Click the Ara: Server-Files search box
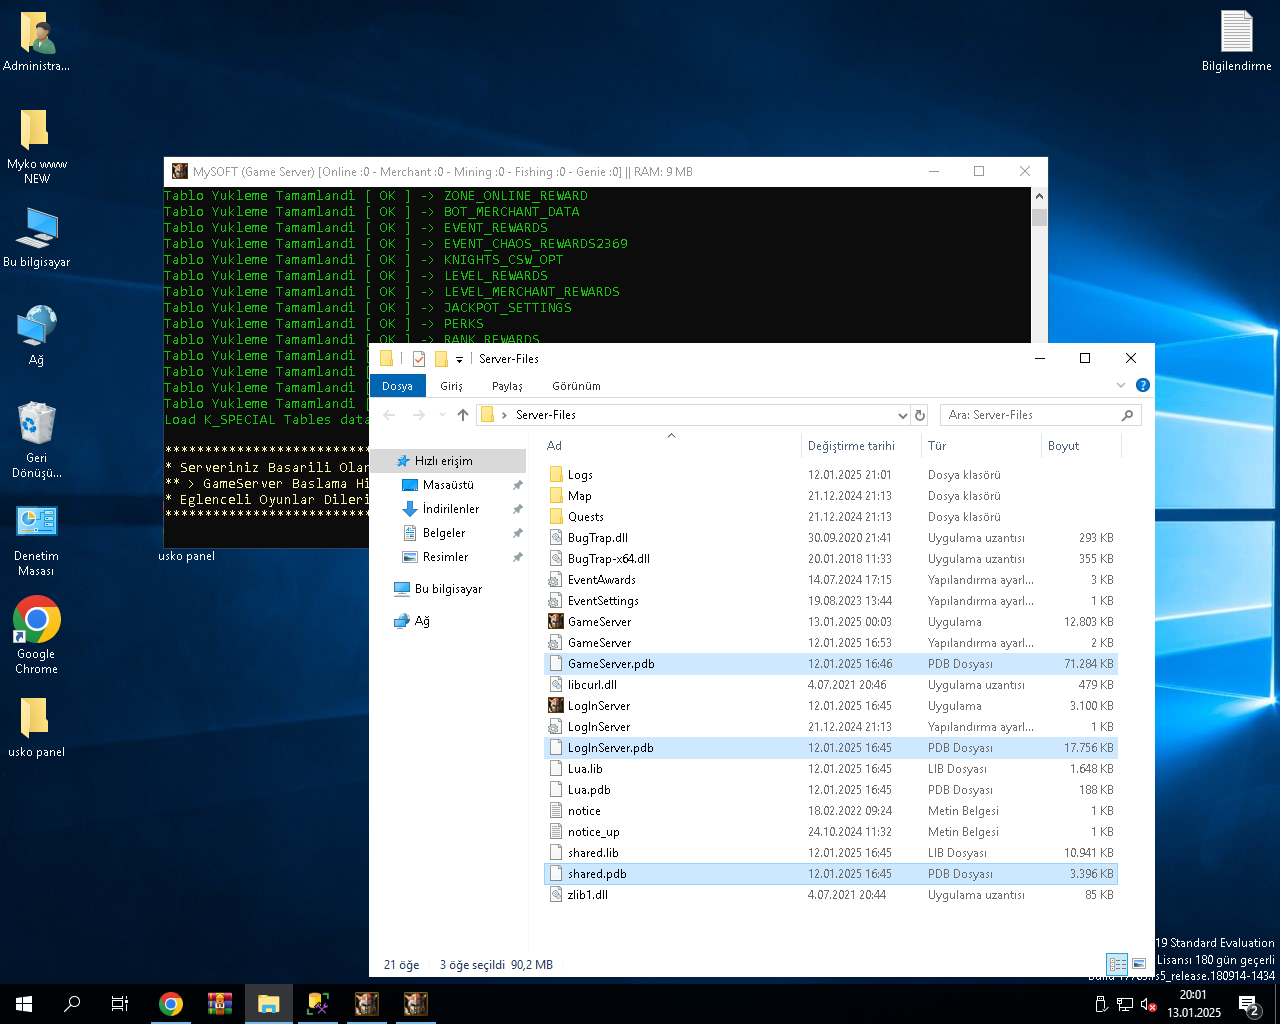1280x1024 pixels. coord(1041,415)
